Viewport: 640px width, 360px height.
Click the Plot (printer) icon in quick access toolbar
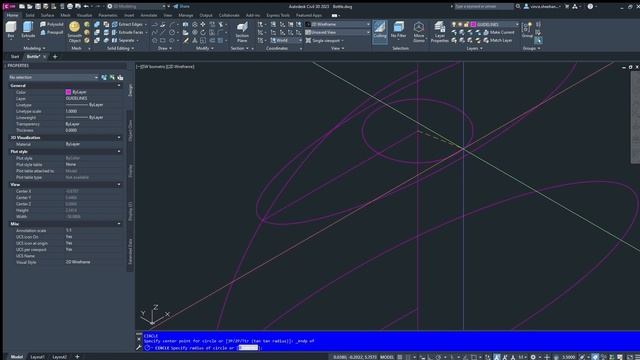70,6
